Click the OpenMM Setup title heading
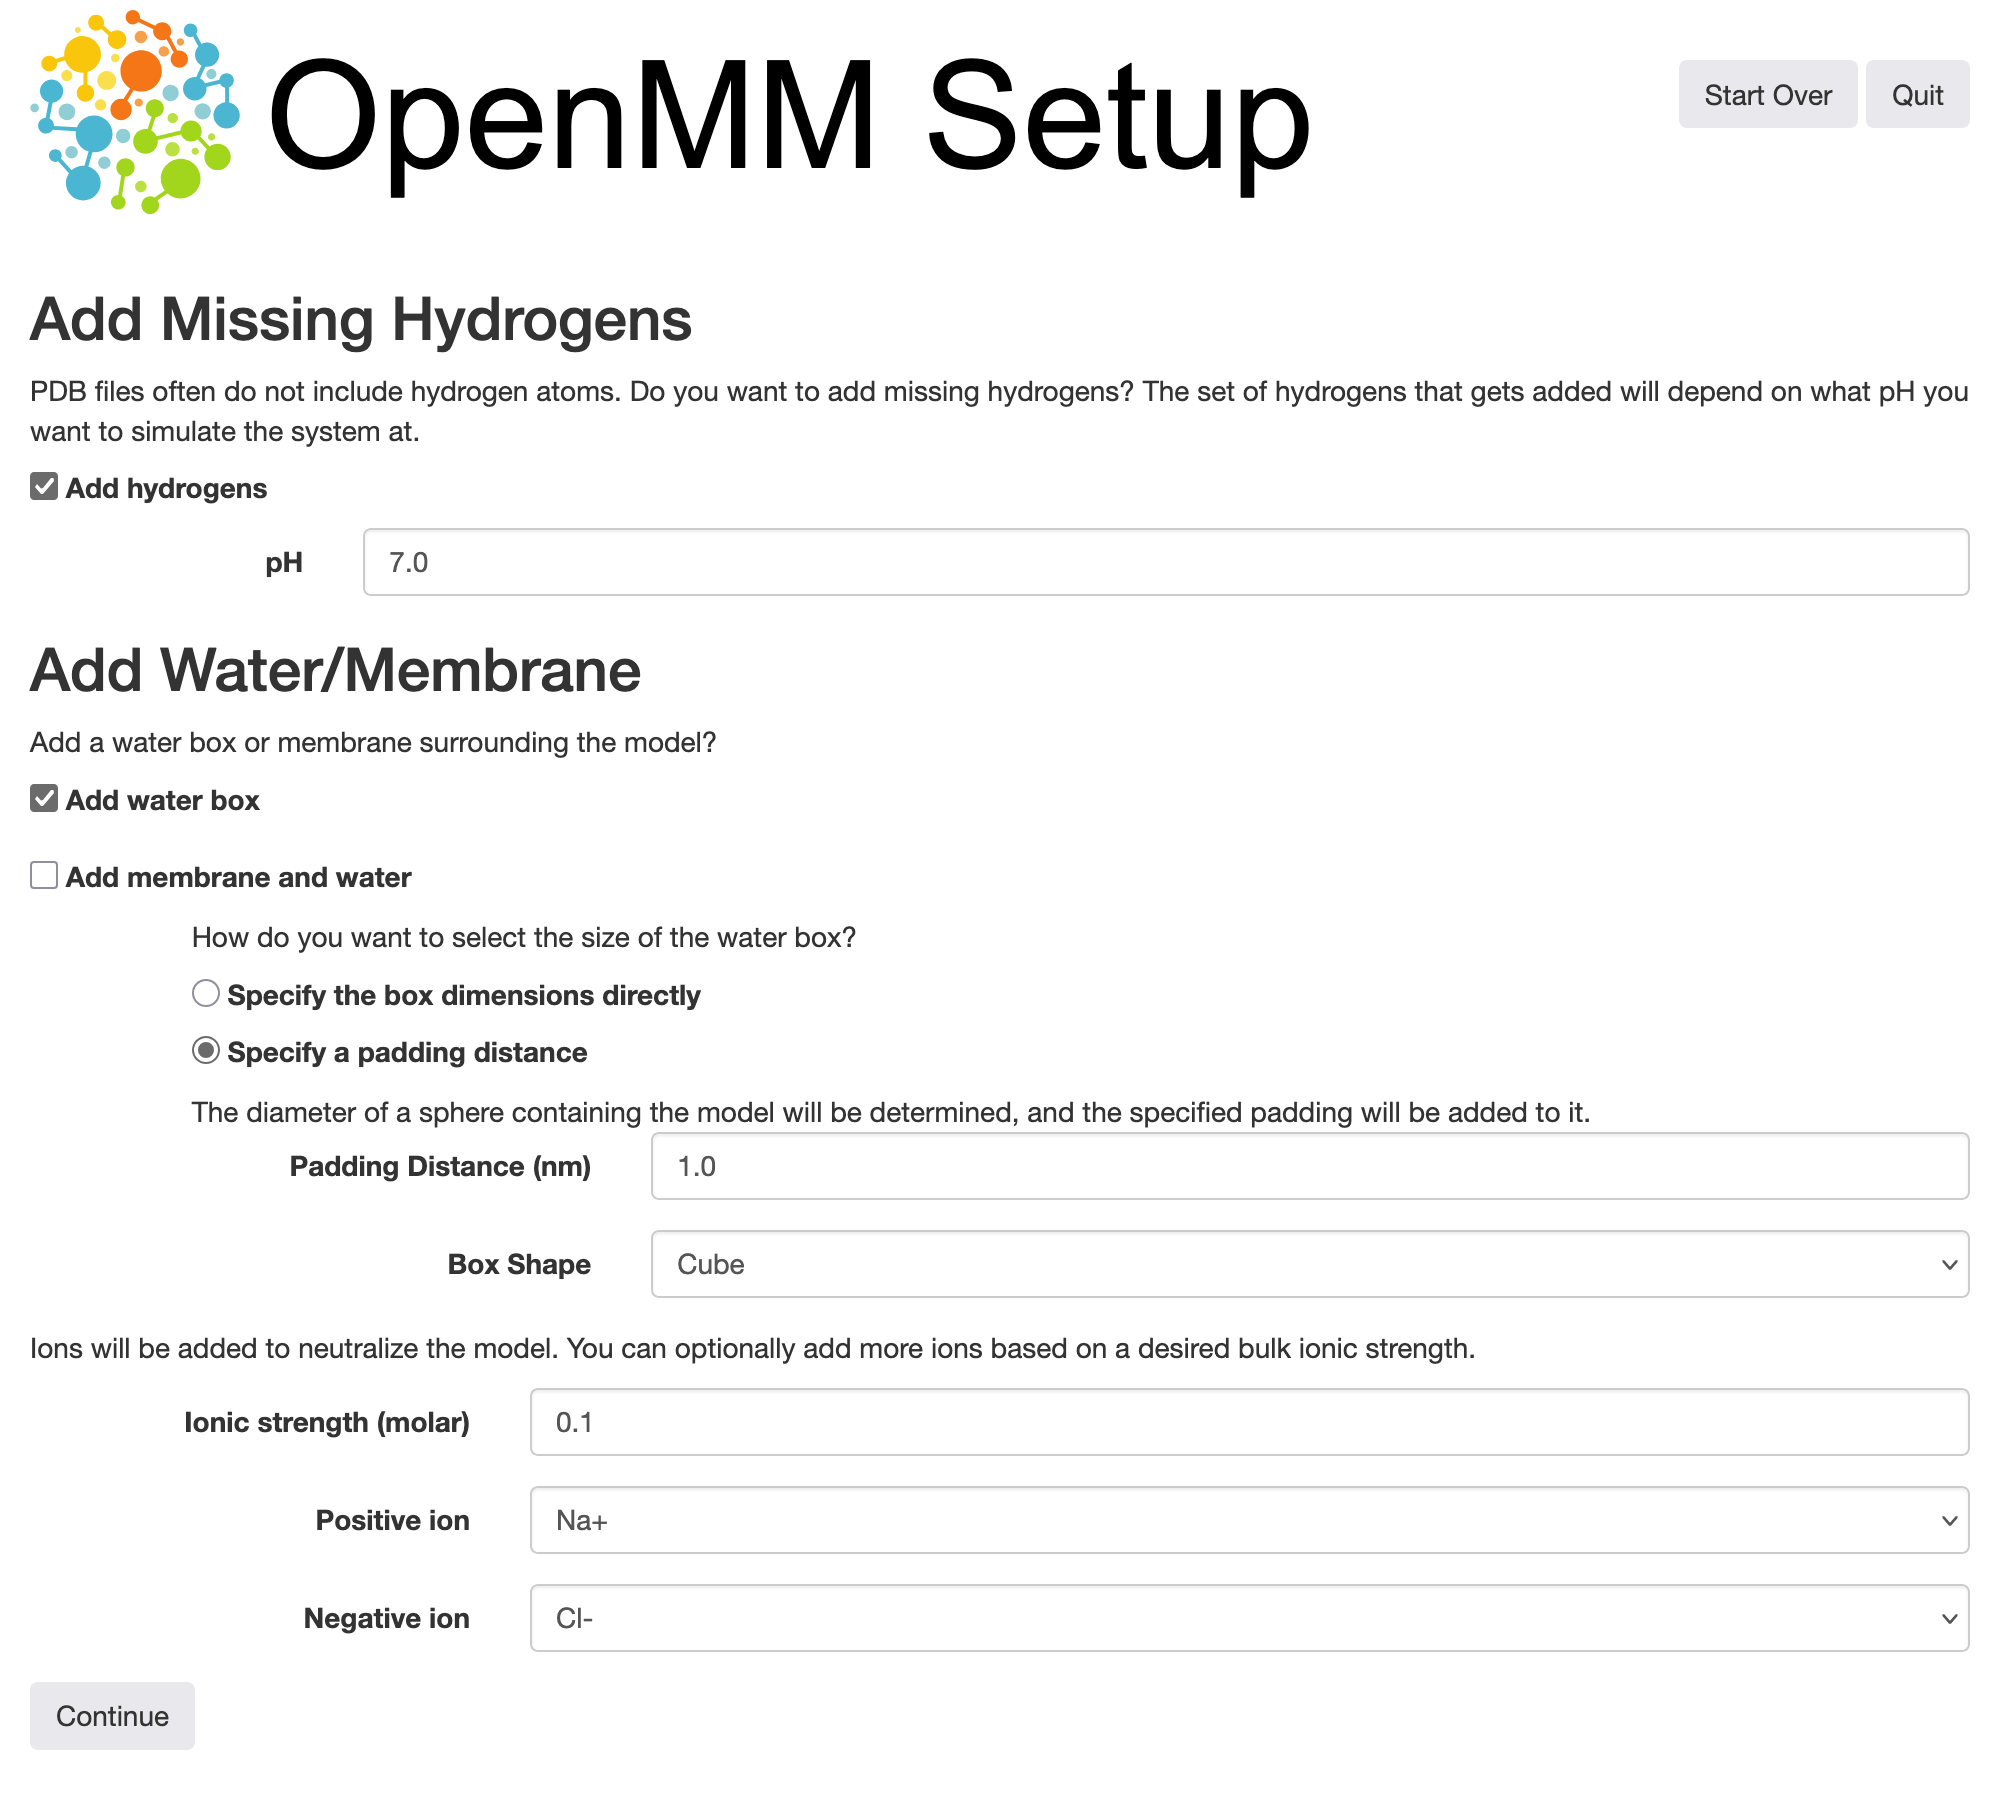The width and height of the screenshot is (2000, 1800). click(x=788, y=118)
